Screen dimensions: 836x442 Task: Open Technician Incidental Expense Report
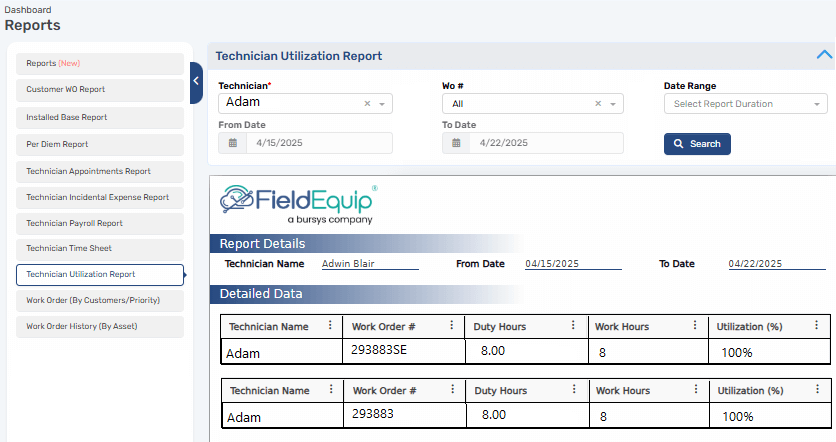(100, 198)
